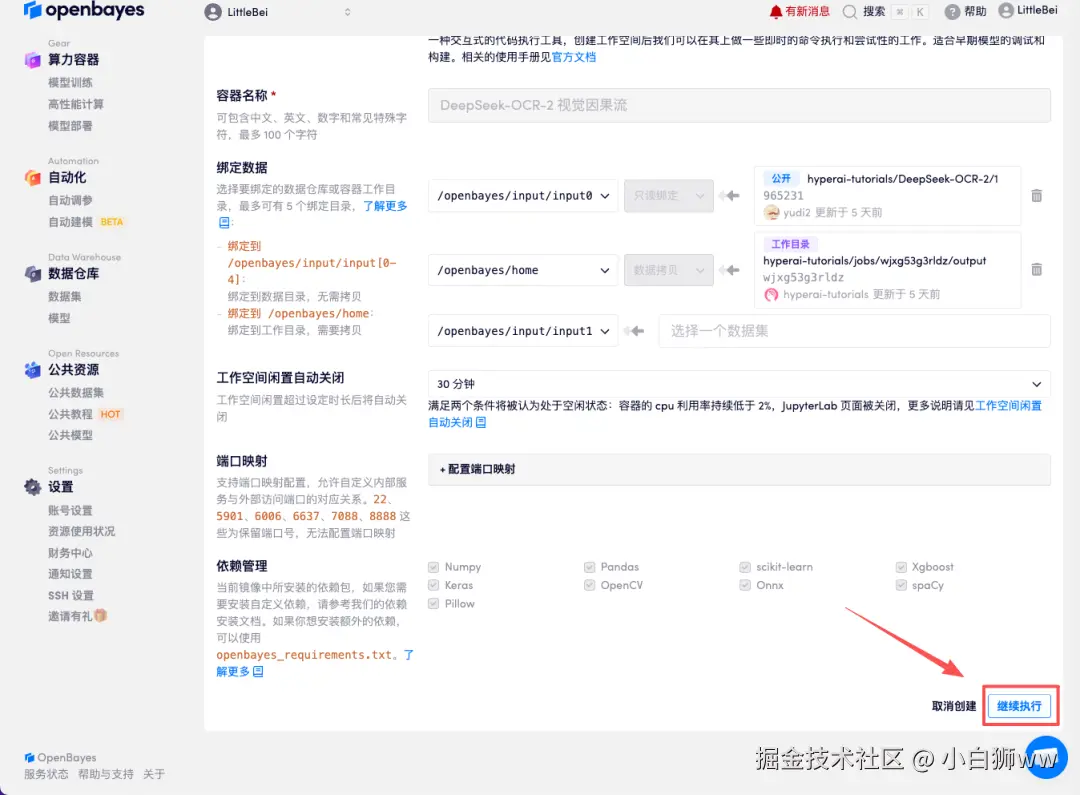This screenshot has height=795, width=1080.
Task: Click the arrow icon next to /openbayes/home binding
Action: [729, 270]
